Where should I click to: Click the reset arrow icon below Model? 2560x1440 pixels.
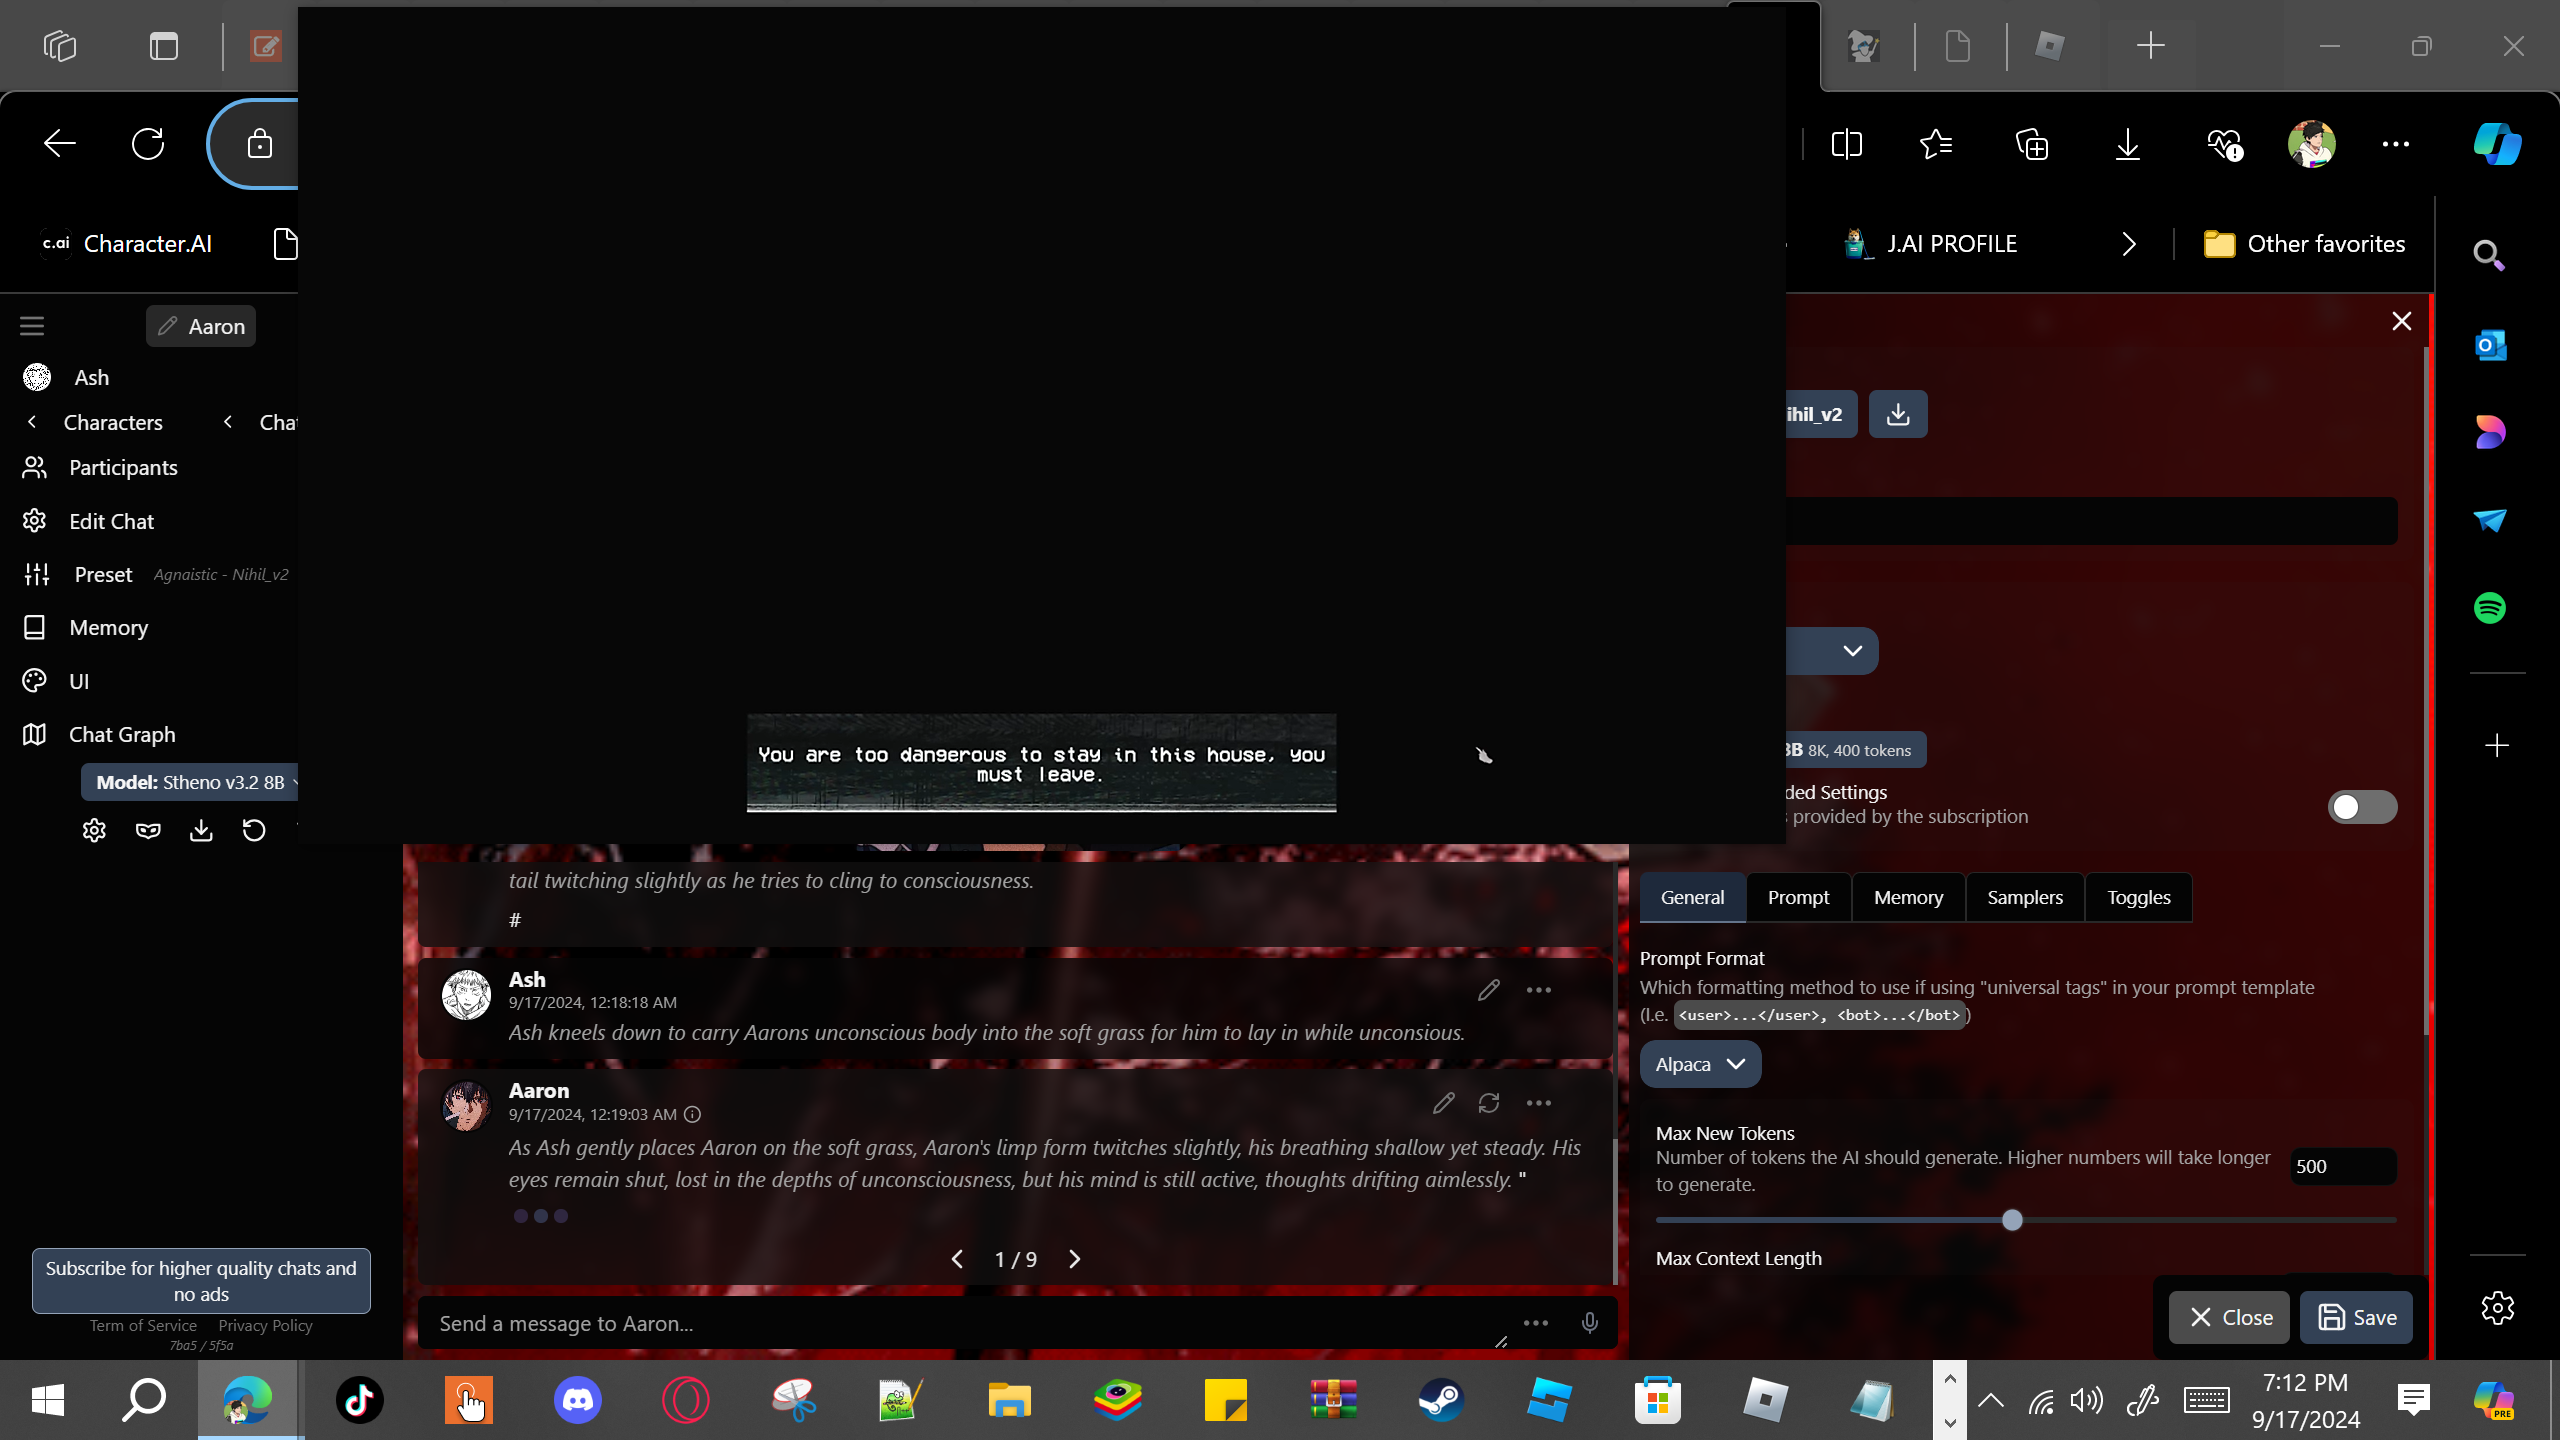point(254,830)
